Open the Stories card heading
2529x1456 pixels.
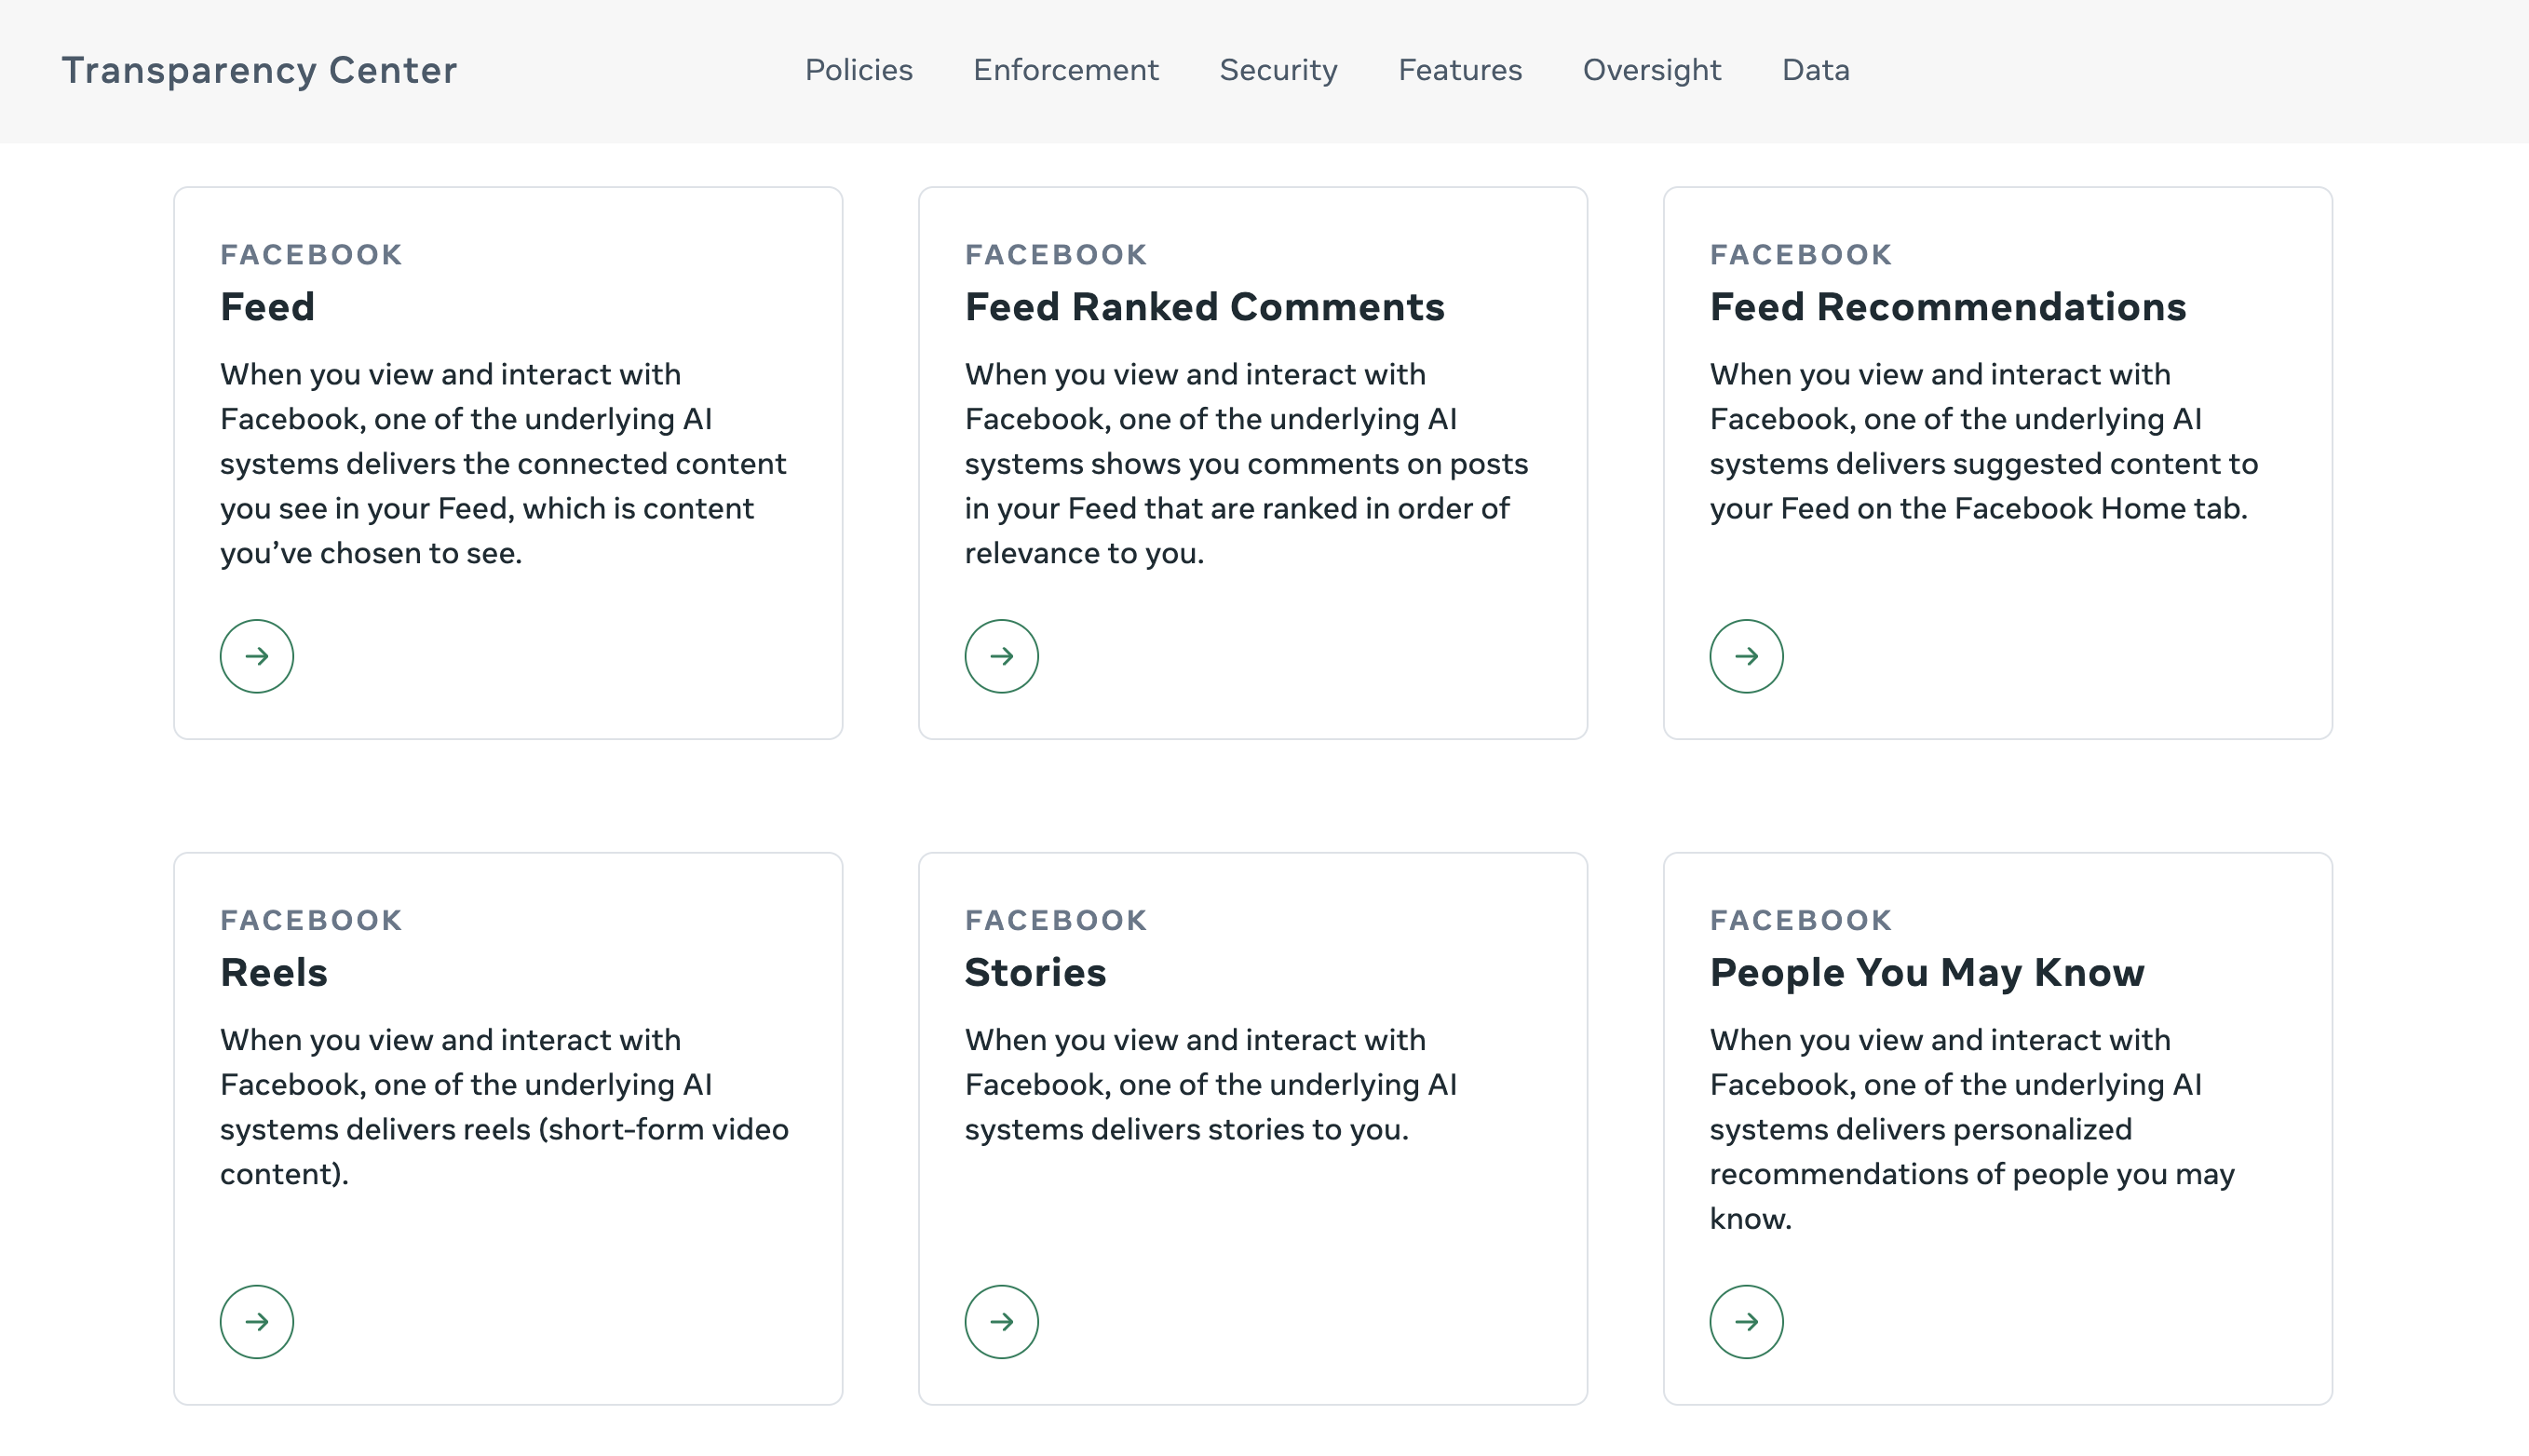1035,971
